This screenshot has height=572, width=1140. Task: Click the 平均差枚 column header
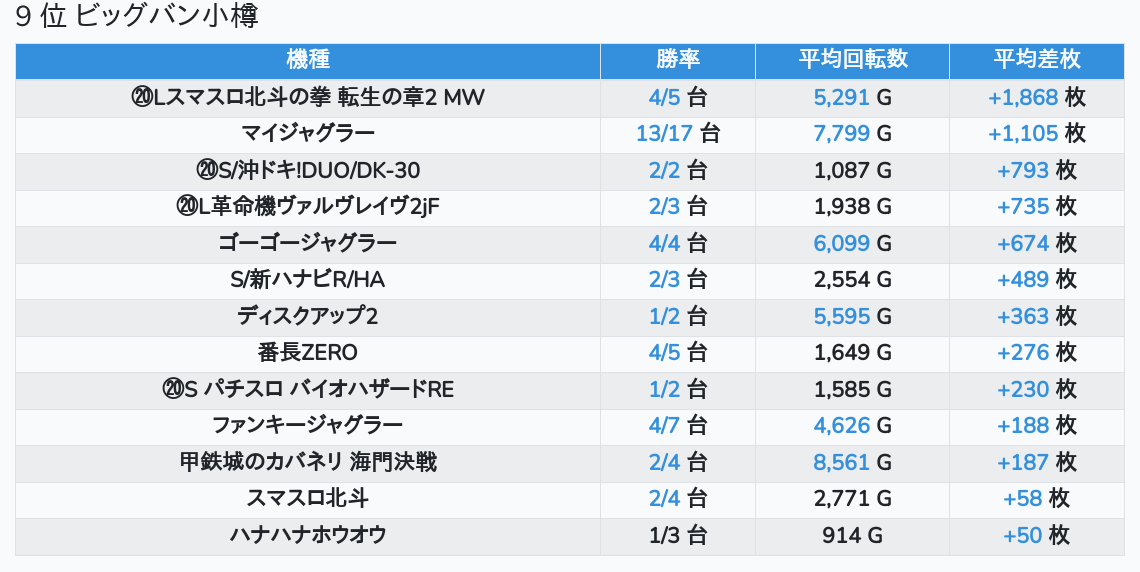click(1036, 60)
